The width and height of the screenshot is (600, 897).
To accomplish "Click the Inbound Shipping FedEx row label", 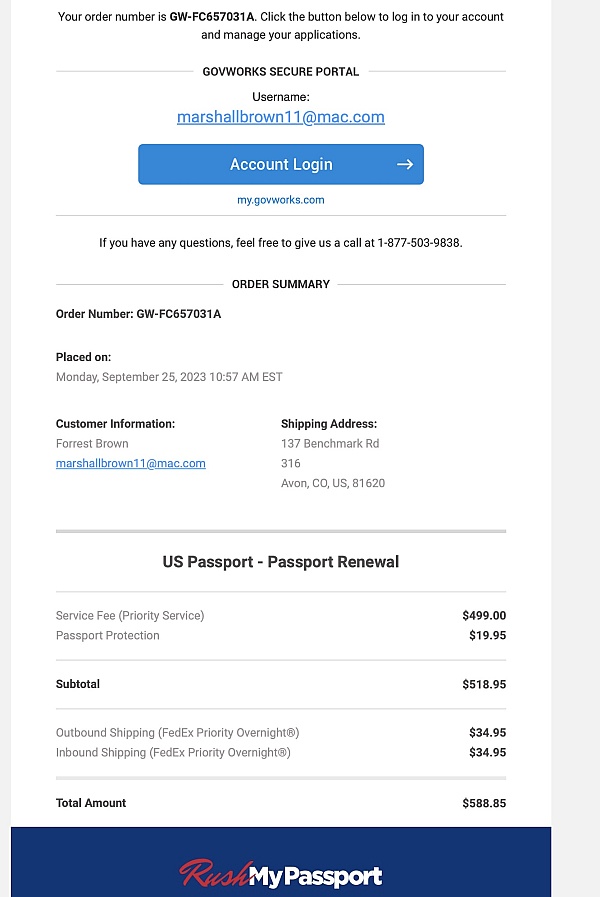I will click(x=173, y=753).
